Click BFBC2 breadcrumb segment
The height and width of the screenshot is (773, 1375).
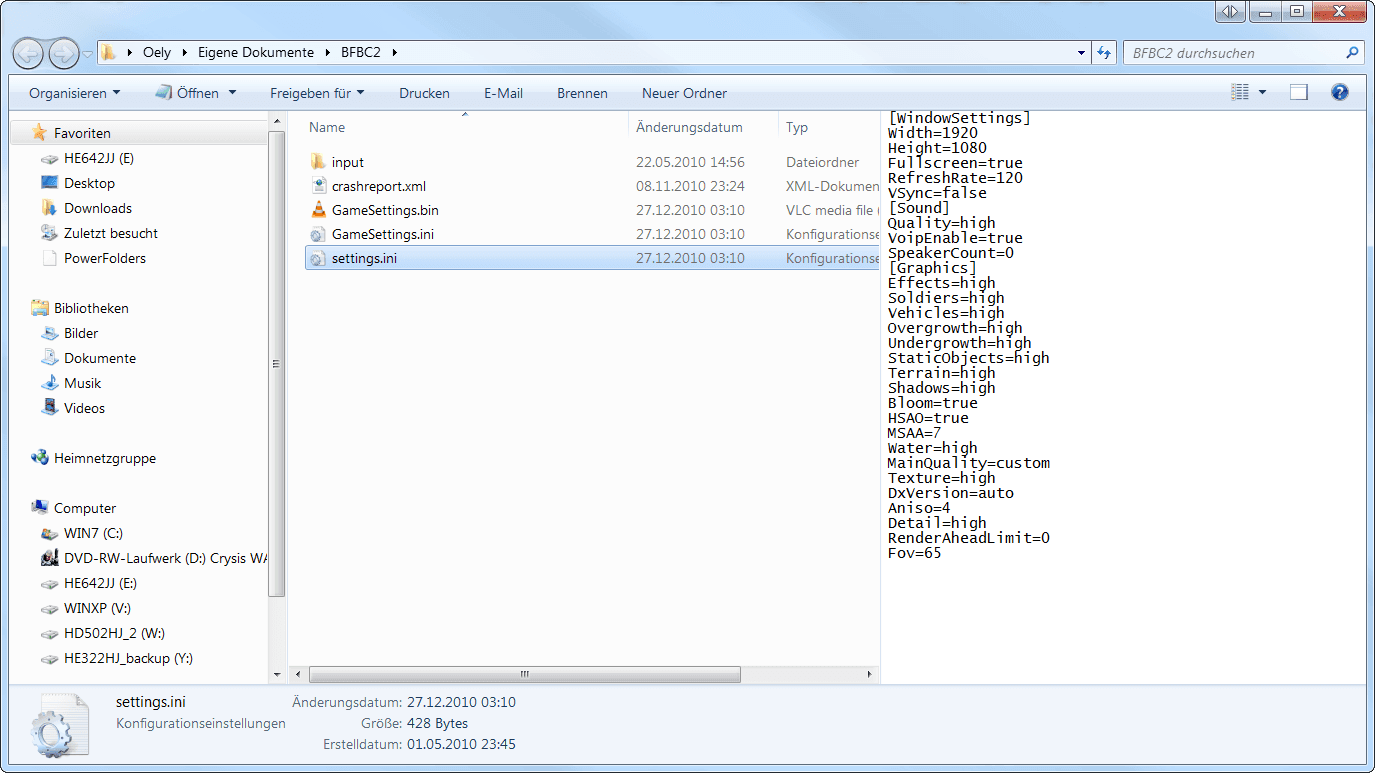coord(359,53)
